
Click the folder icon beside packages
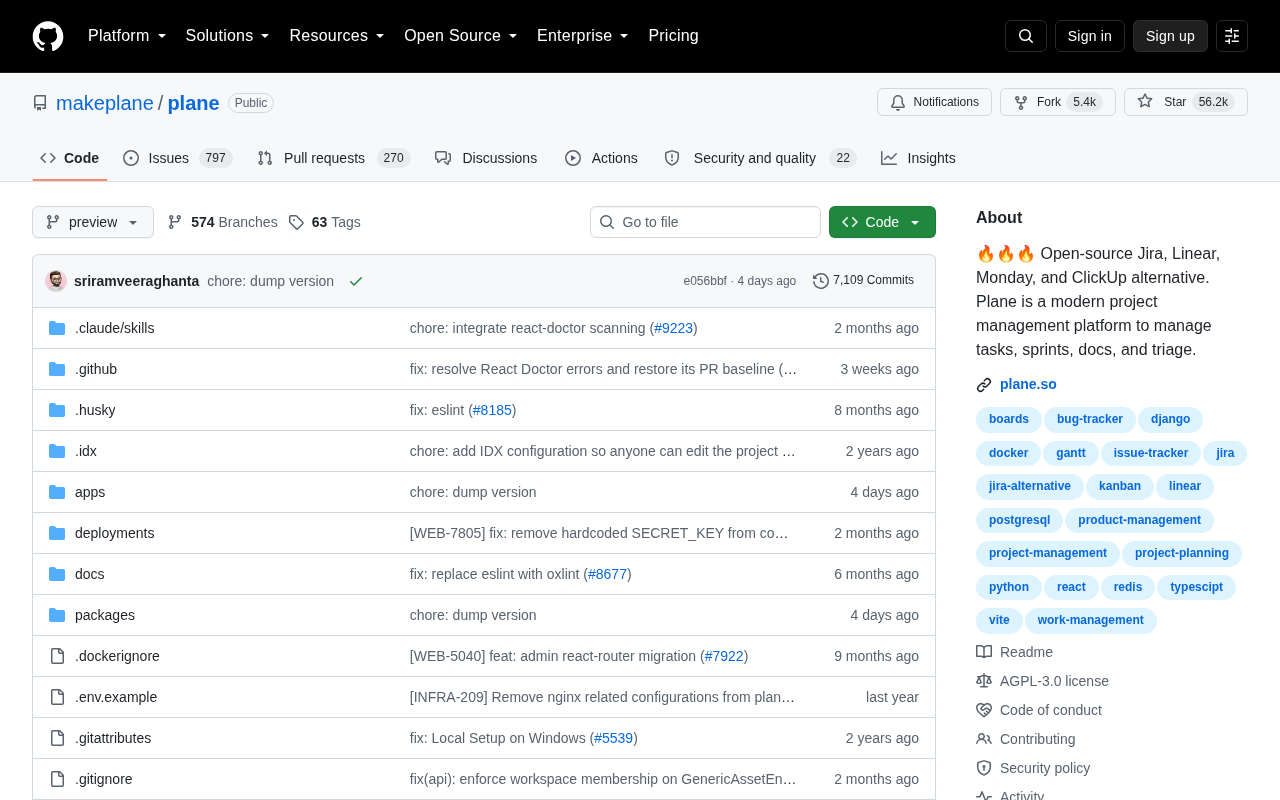[x=57, y=615]
